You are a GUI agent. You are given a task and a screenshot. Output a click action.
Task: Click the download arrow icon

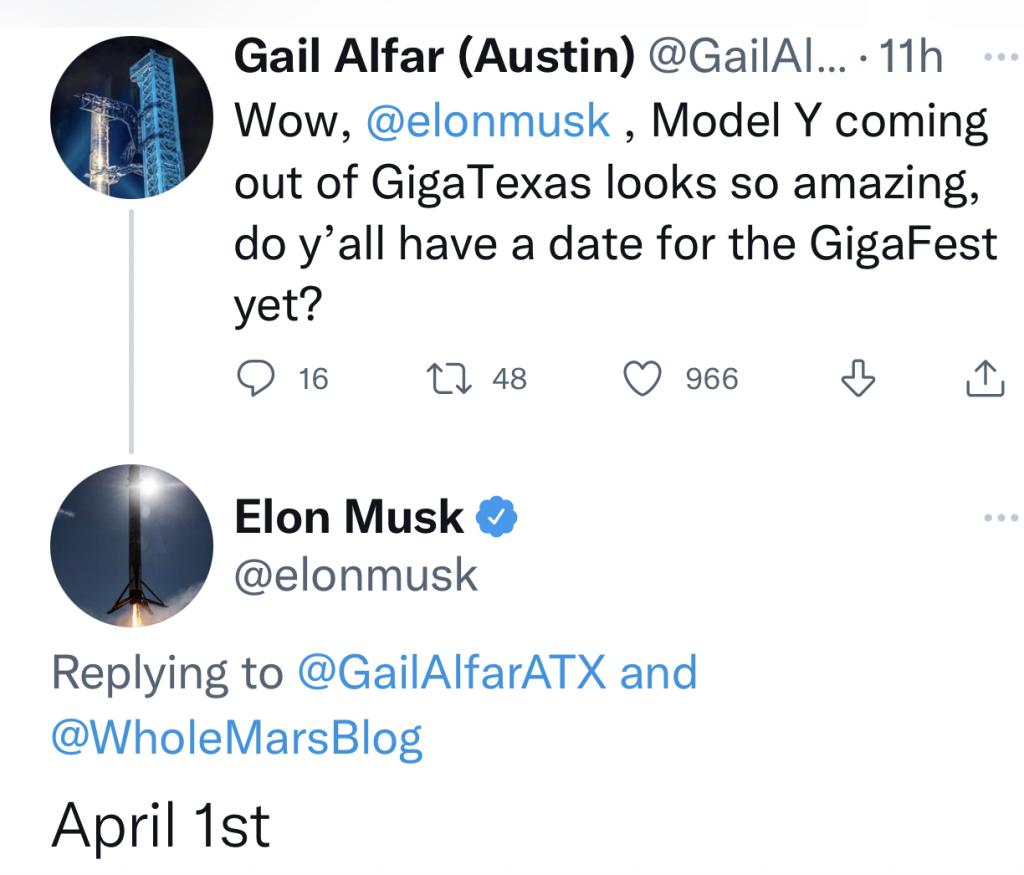click(x=858, y=378)
